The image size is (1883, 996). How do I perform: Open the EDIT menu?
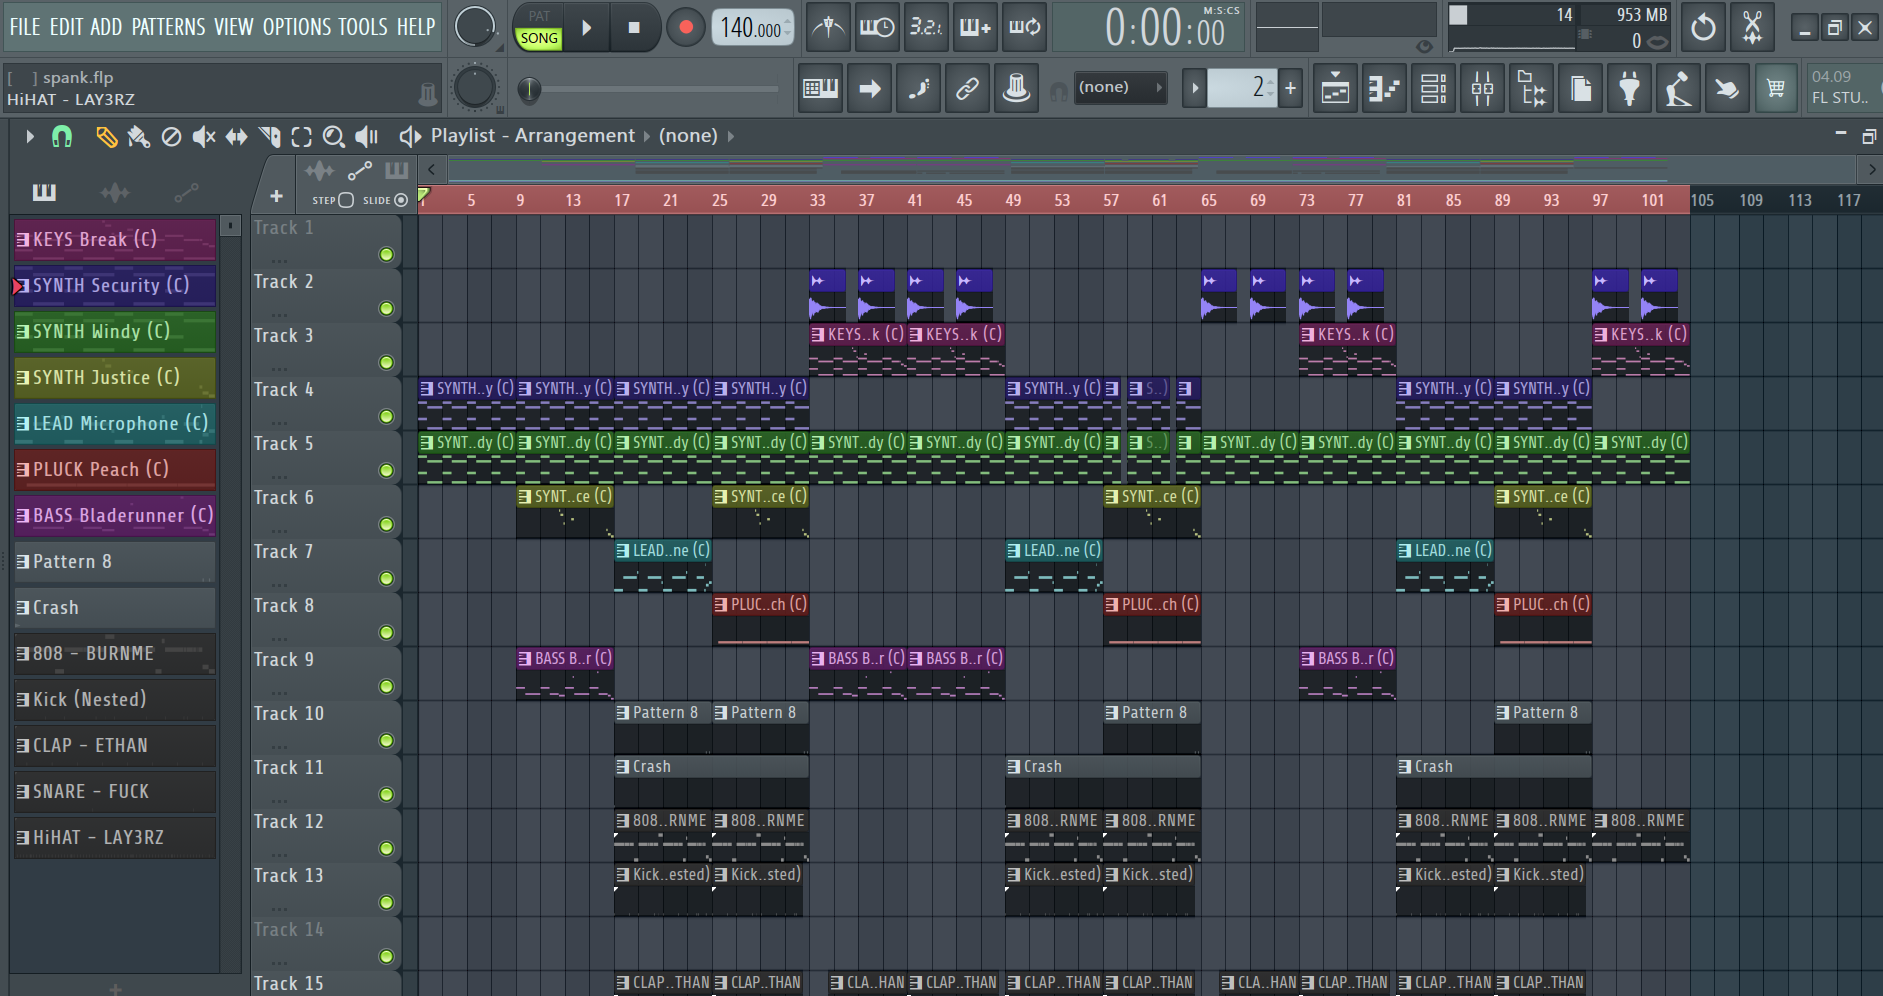66,27
